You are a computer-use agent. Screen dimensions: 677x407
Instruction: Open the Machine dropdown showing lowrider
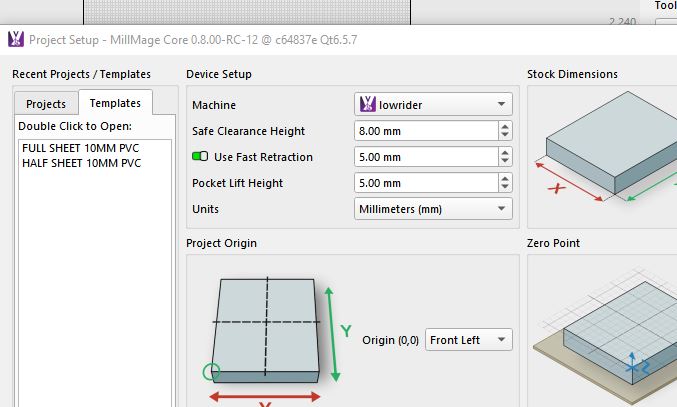433,104
